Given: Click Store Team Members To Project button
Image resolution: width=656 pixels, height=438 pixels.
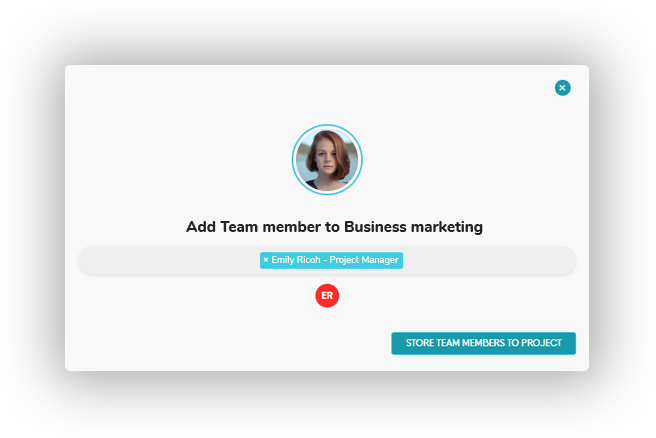Looking at the screenshot, I should [483, 343].
